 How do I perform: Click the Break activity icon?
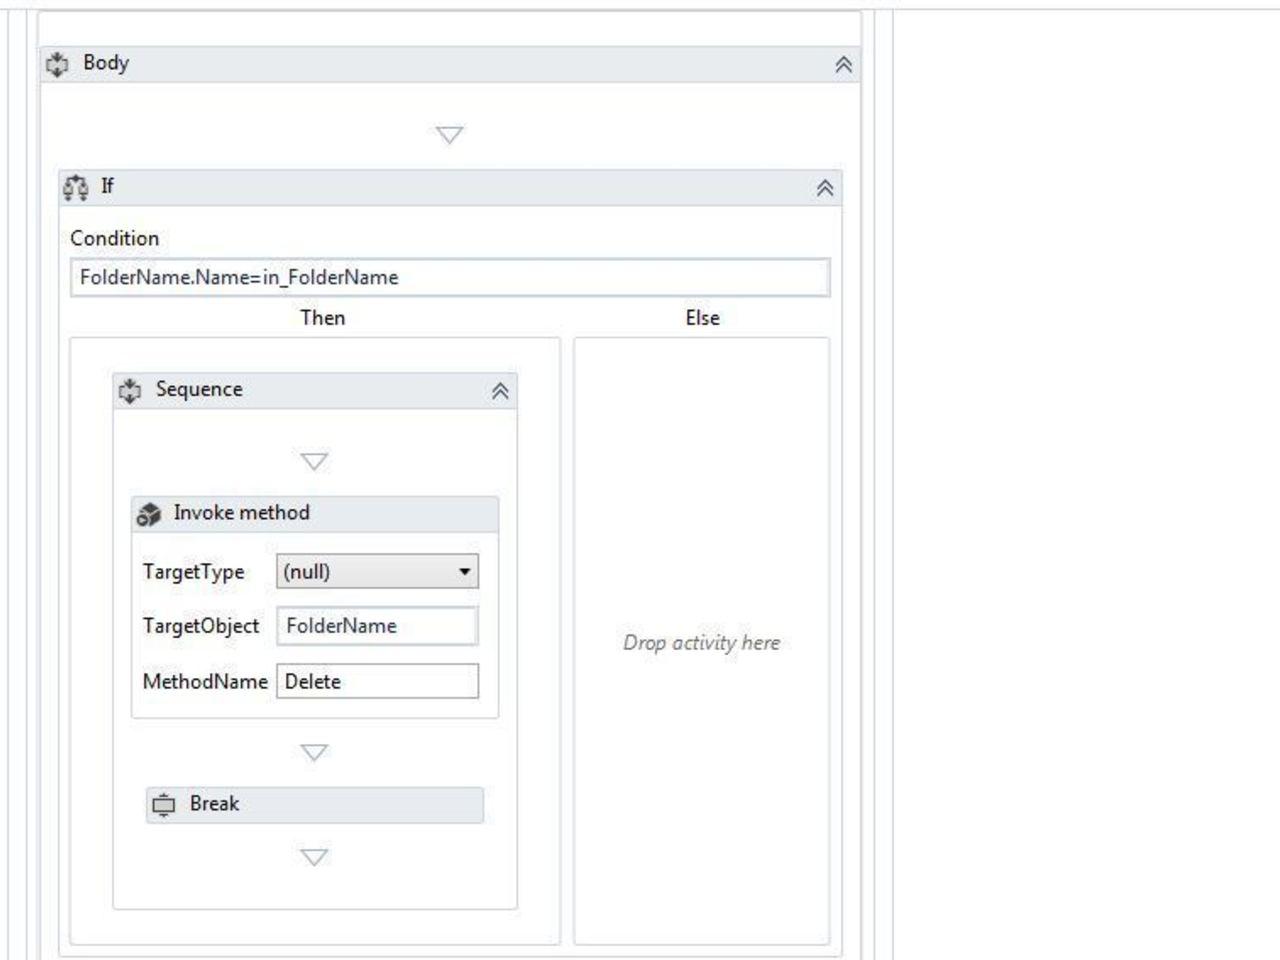[x=164, y=804]
